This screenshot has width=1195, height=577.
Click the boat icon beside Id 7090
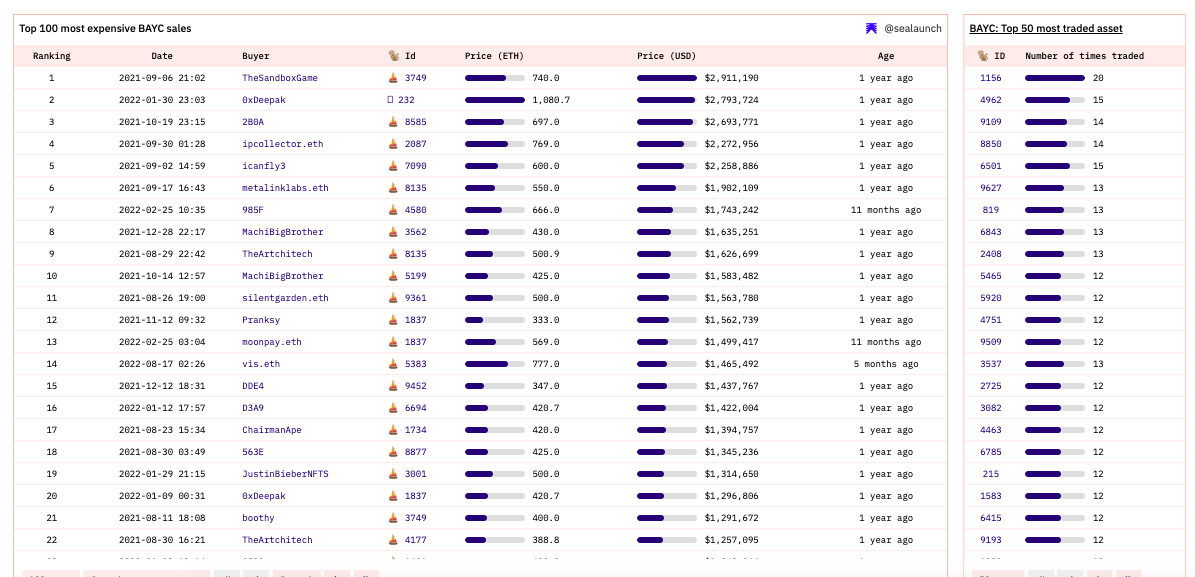pos(392,166)
